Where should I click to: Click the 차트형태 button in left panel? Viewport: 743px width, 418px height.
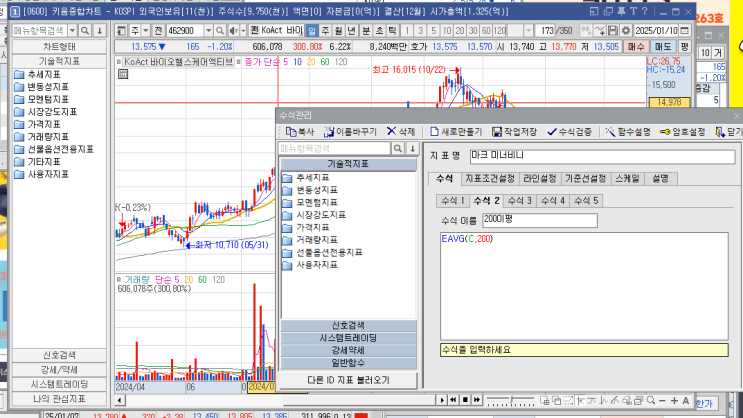click(59, 47)
